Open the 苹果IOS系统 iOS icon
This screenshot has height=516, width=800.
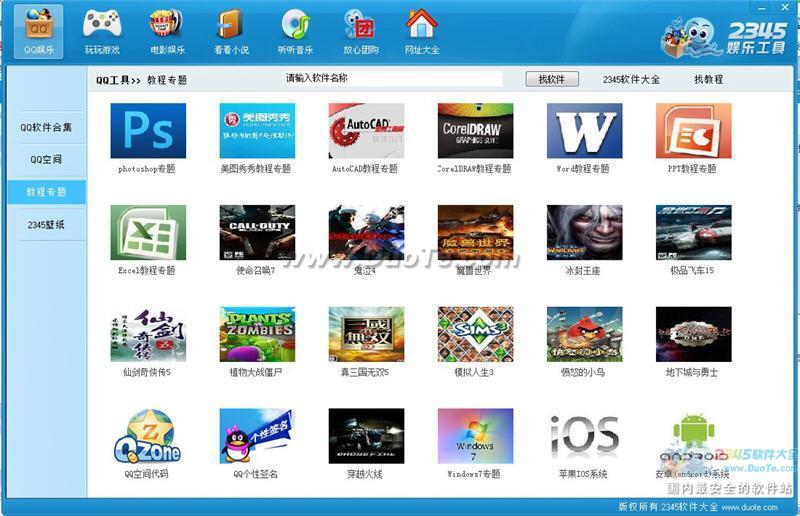coord(585,436)
